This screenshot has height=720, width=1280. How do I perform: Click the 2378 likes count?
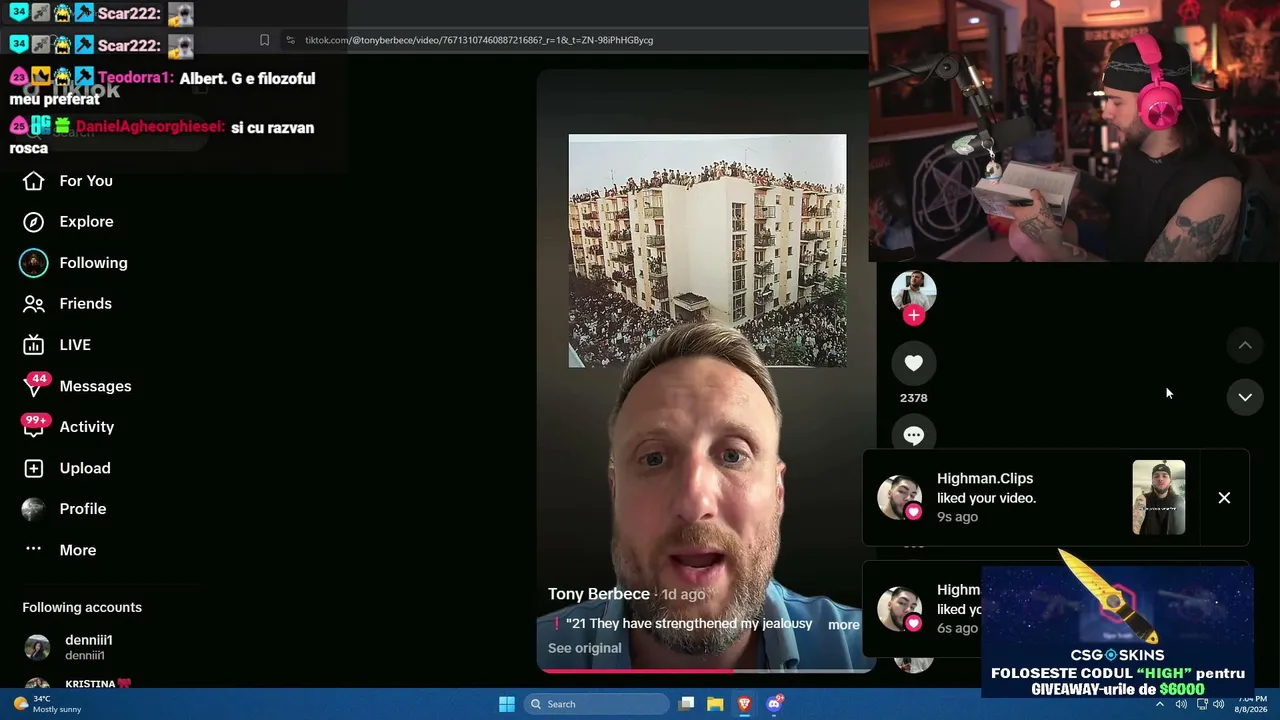pos(913,398)
